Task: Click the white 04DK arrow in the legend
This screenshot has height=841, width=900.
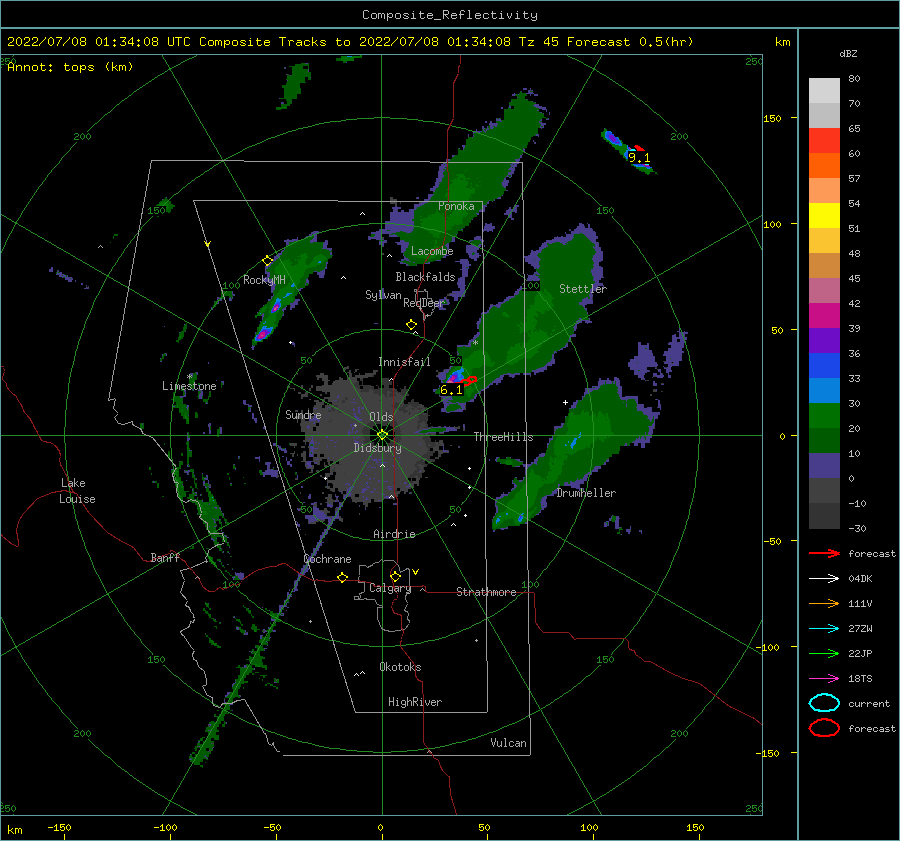Action: (x=824, y=578)
